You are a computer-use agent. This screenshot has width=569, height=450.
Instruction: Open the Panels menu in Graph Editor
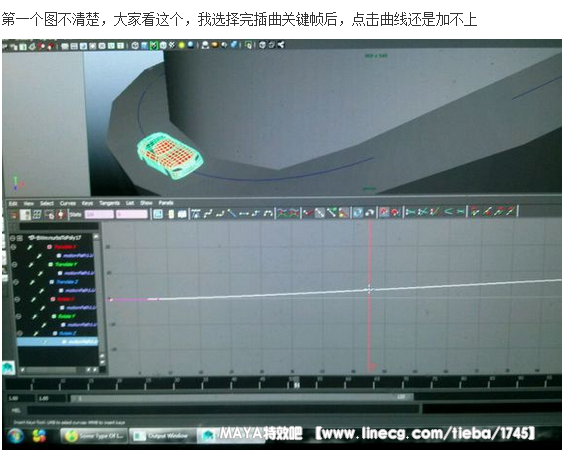[166, 203]
